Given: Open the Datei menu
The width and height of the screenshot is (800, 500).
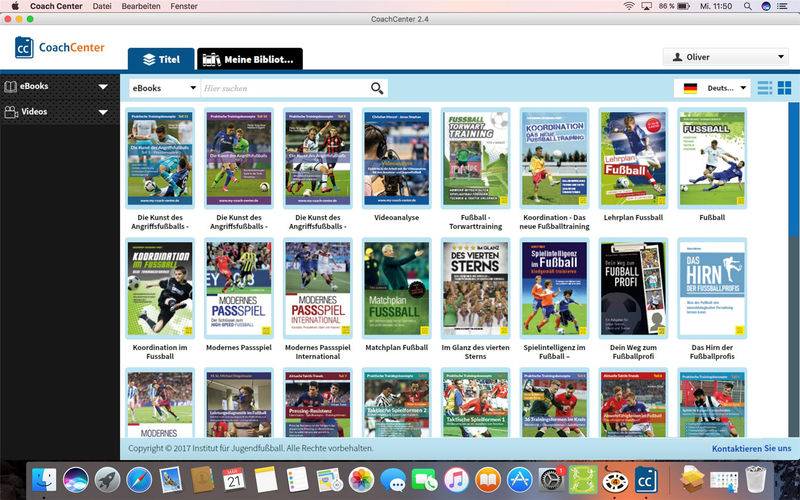Looking at the screenshot, I should pos(102,6).
